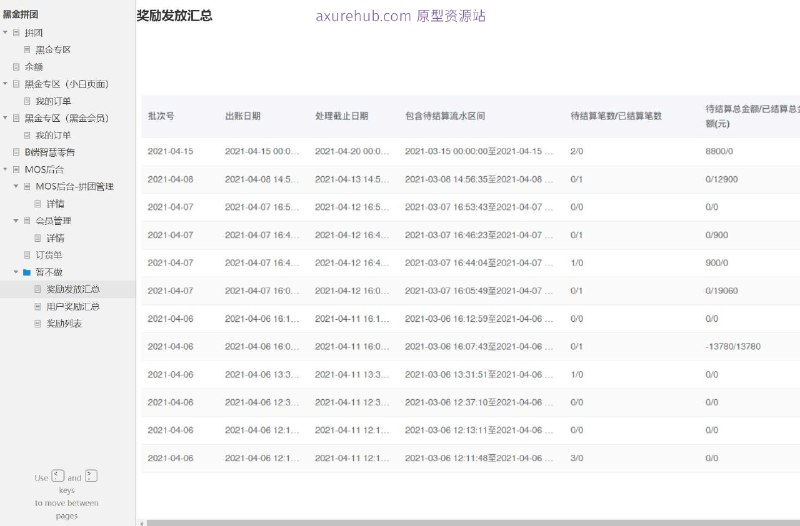This screenshot has width=800, height=526.
Task: Click the 2021-04-13 14:5… deadline cell
Action: tap(352, 179)
